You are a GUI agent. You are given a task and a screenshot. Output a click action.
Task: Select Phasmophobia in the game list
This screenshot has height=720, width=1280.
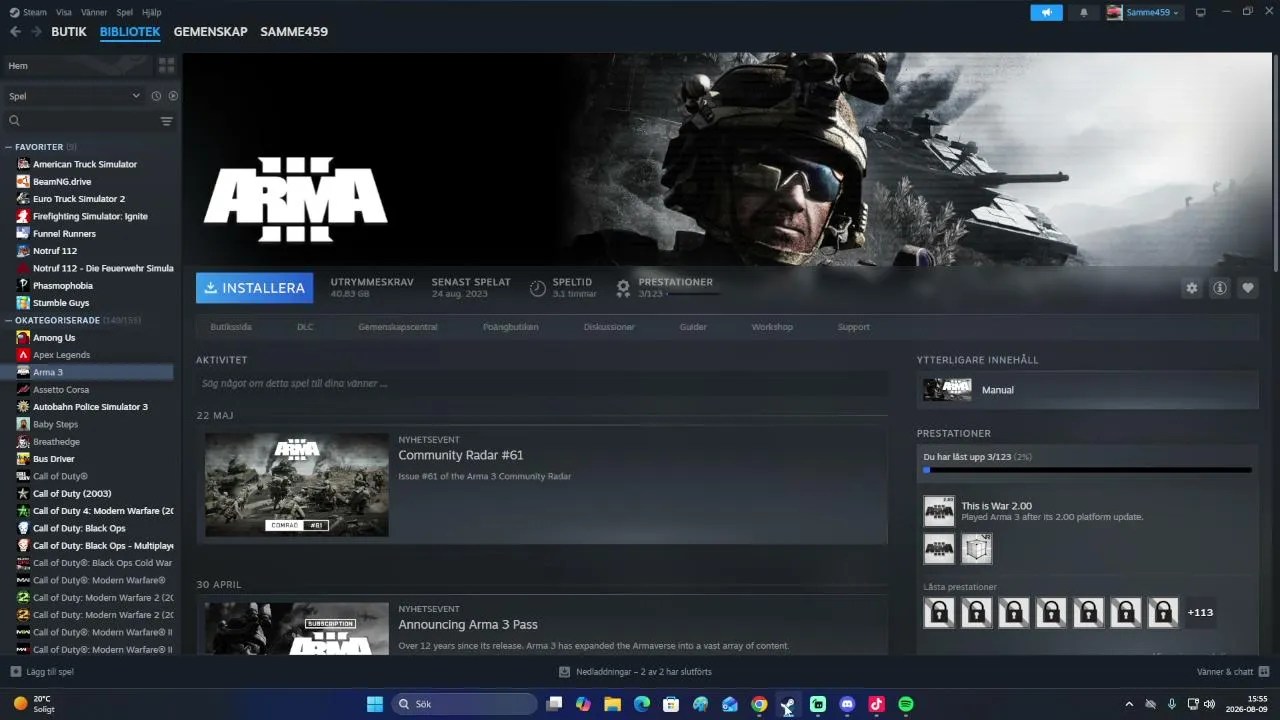click(63, 286)
